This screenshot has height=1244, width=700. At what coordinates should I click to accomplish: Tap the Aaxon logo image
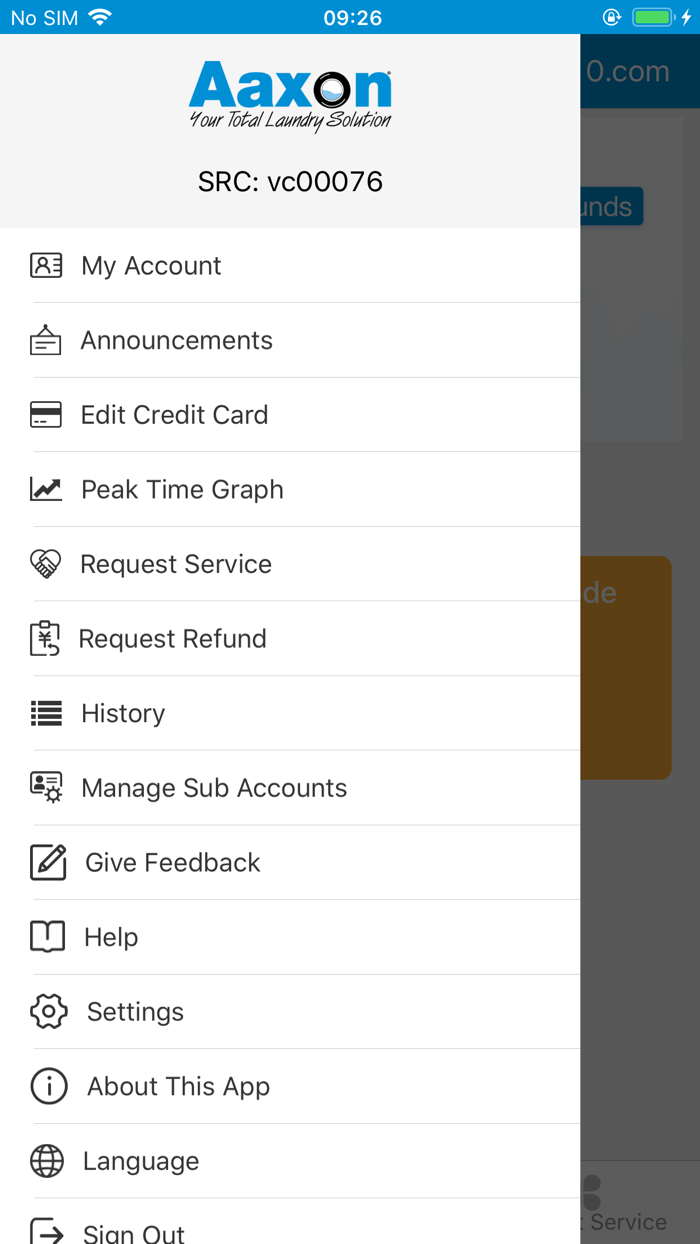click(x=290, y=93)
